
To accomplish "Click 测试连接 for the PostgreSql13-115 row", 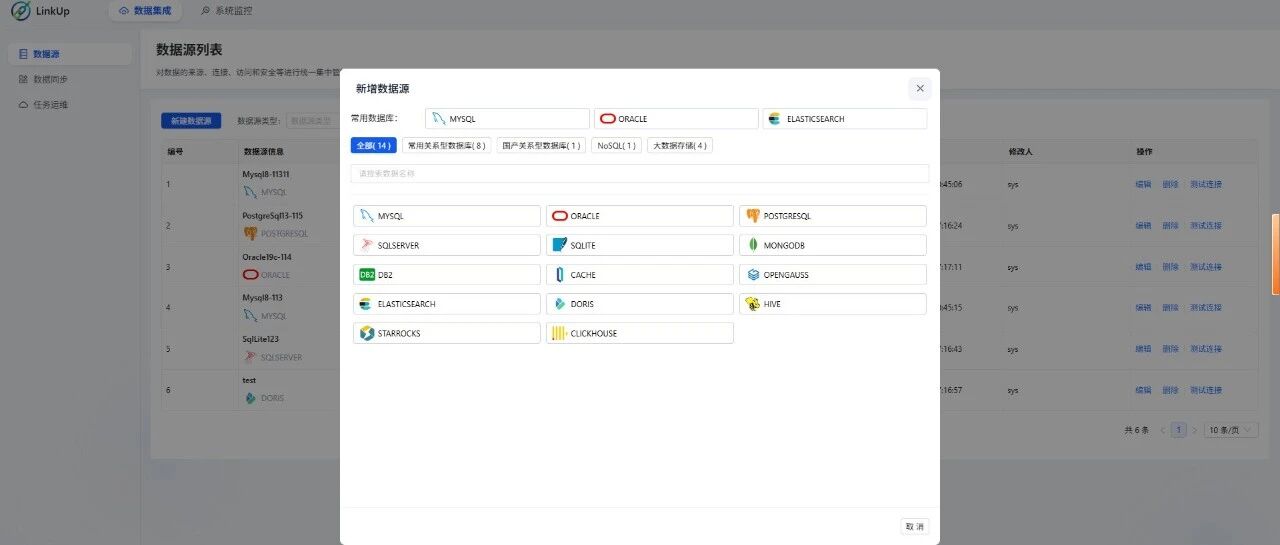I will [x=1206, y=226].
